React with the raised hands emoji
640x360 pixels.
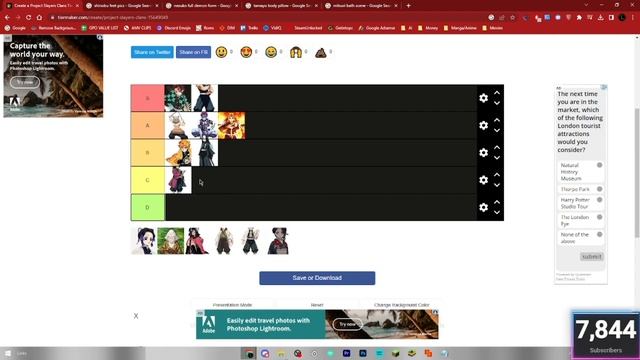point(296,52)
